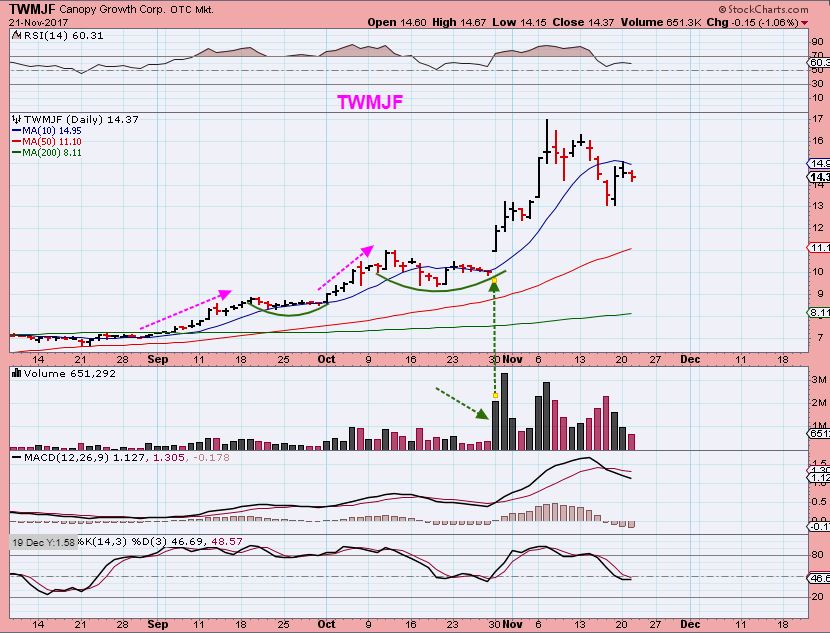This screenshot has height=633, width=830.
Task: Click the Nov label on price chart axis
Action: pos(512,359)
